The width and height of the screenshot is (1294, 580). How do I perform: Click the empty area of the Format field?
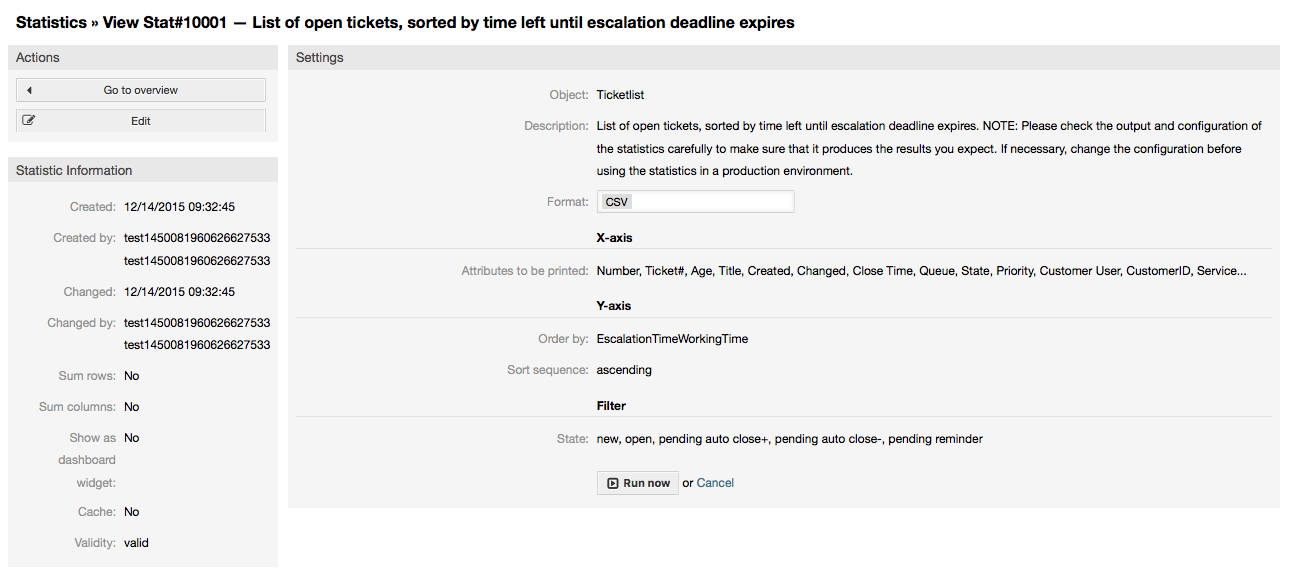713,202
